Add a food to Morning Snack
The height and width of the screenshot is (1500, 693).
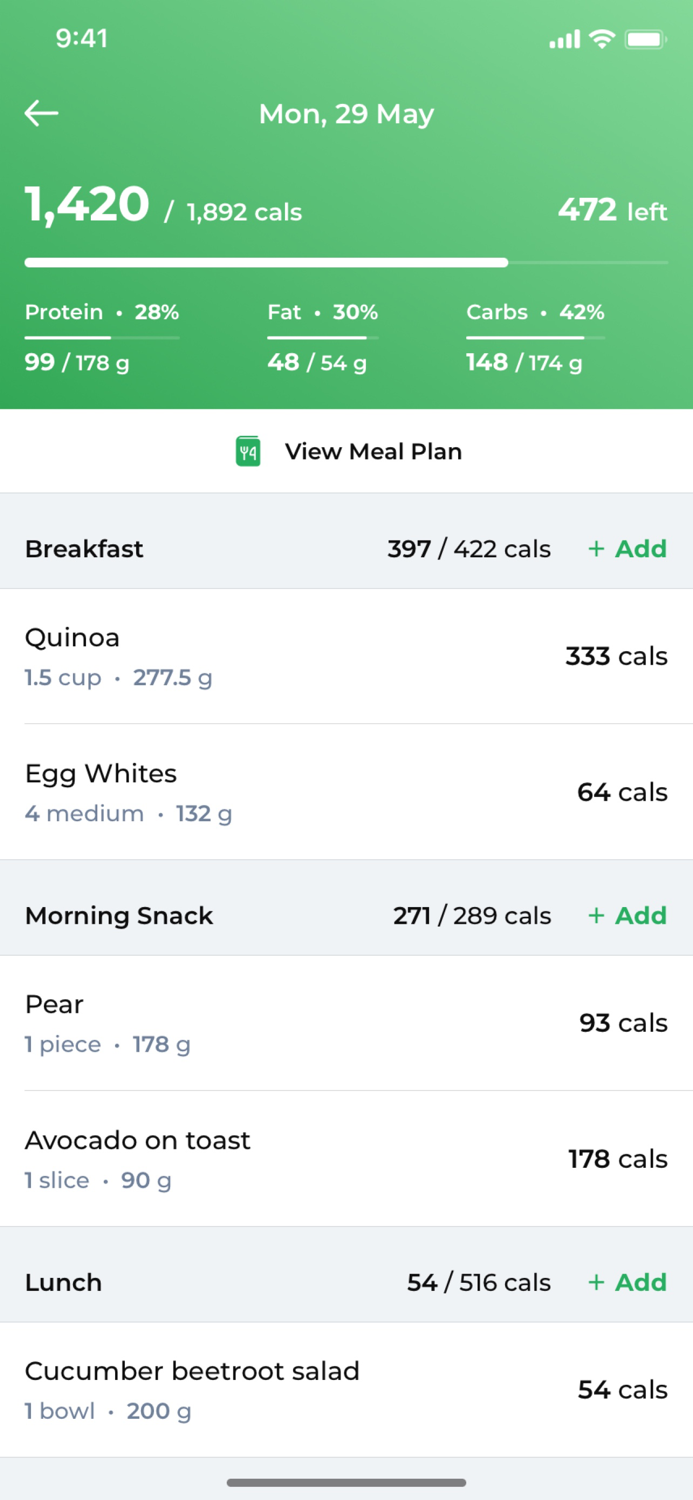(627, 916)
